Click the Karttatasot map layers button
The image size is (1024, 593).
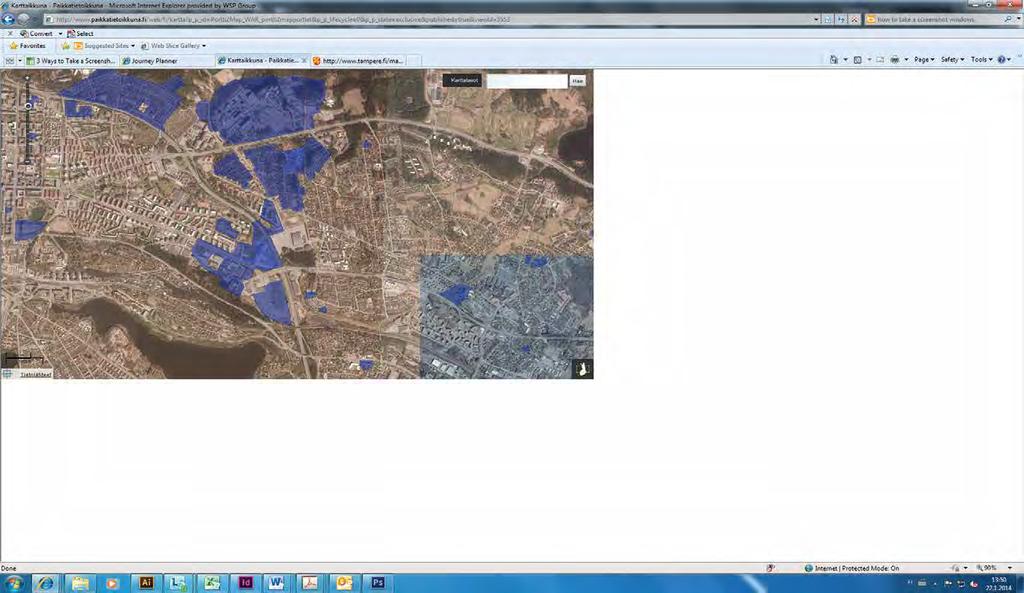coord(463,80)
